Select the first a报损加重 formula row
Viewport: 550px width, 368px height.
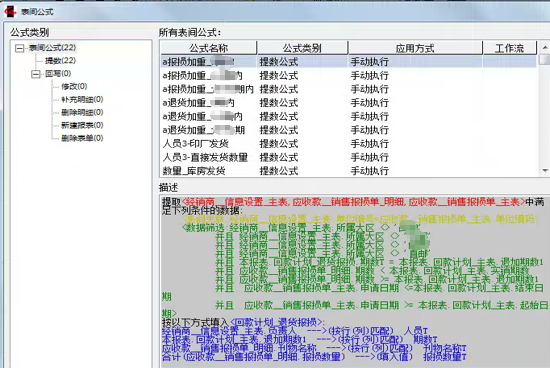(x=349, y=62)
